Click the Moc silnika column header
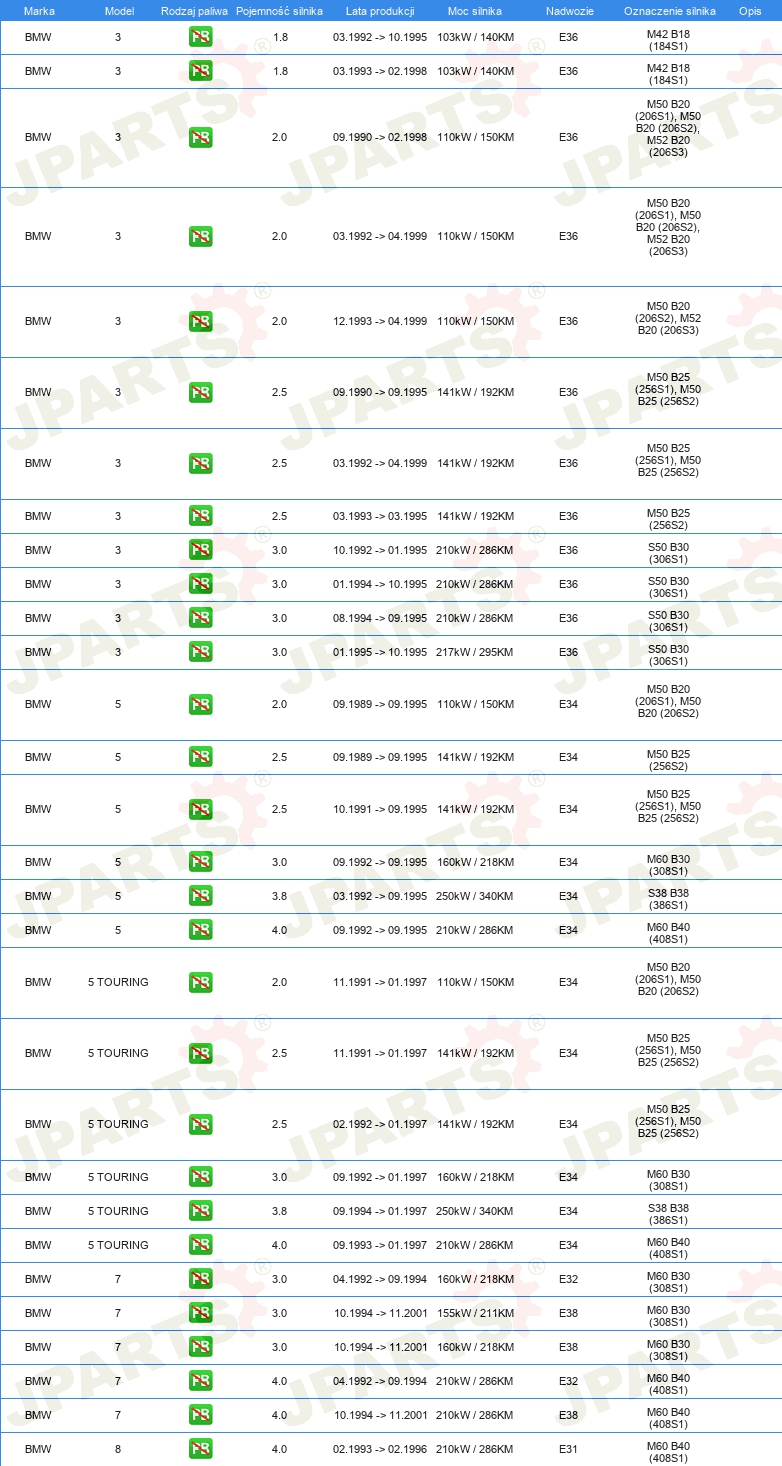The width and height of the screenshot is (782, 1466). [x=475, y=11]
